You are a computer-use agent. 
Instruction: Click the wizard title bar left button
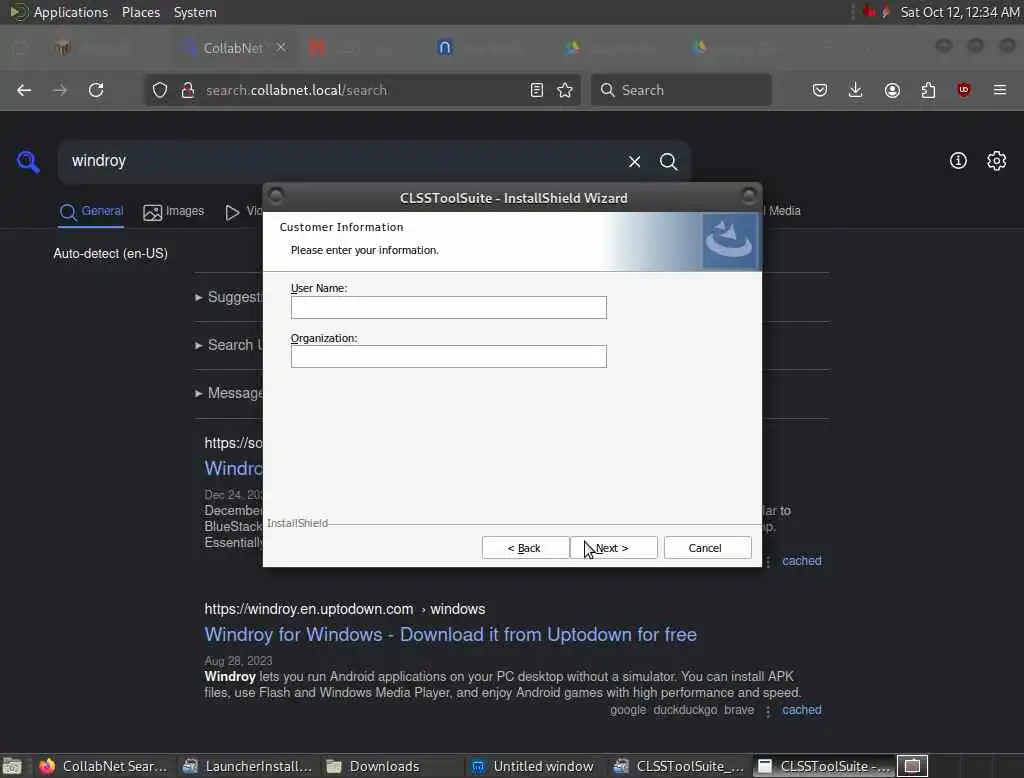[276, 195]
